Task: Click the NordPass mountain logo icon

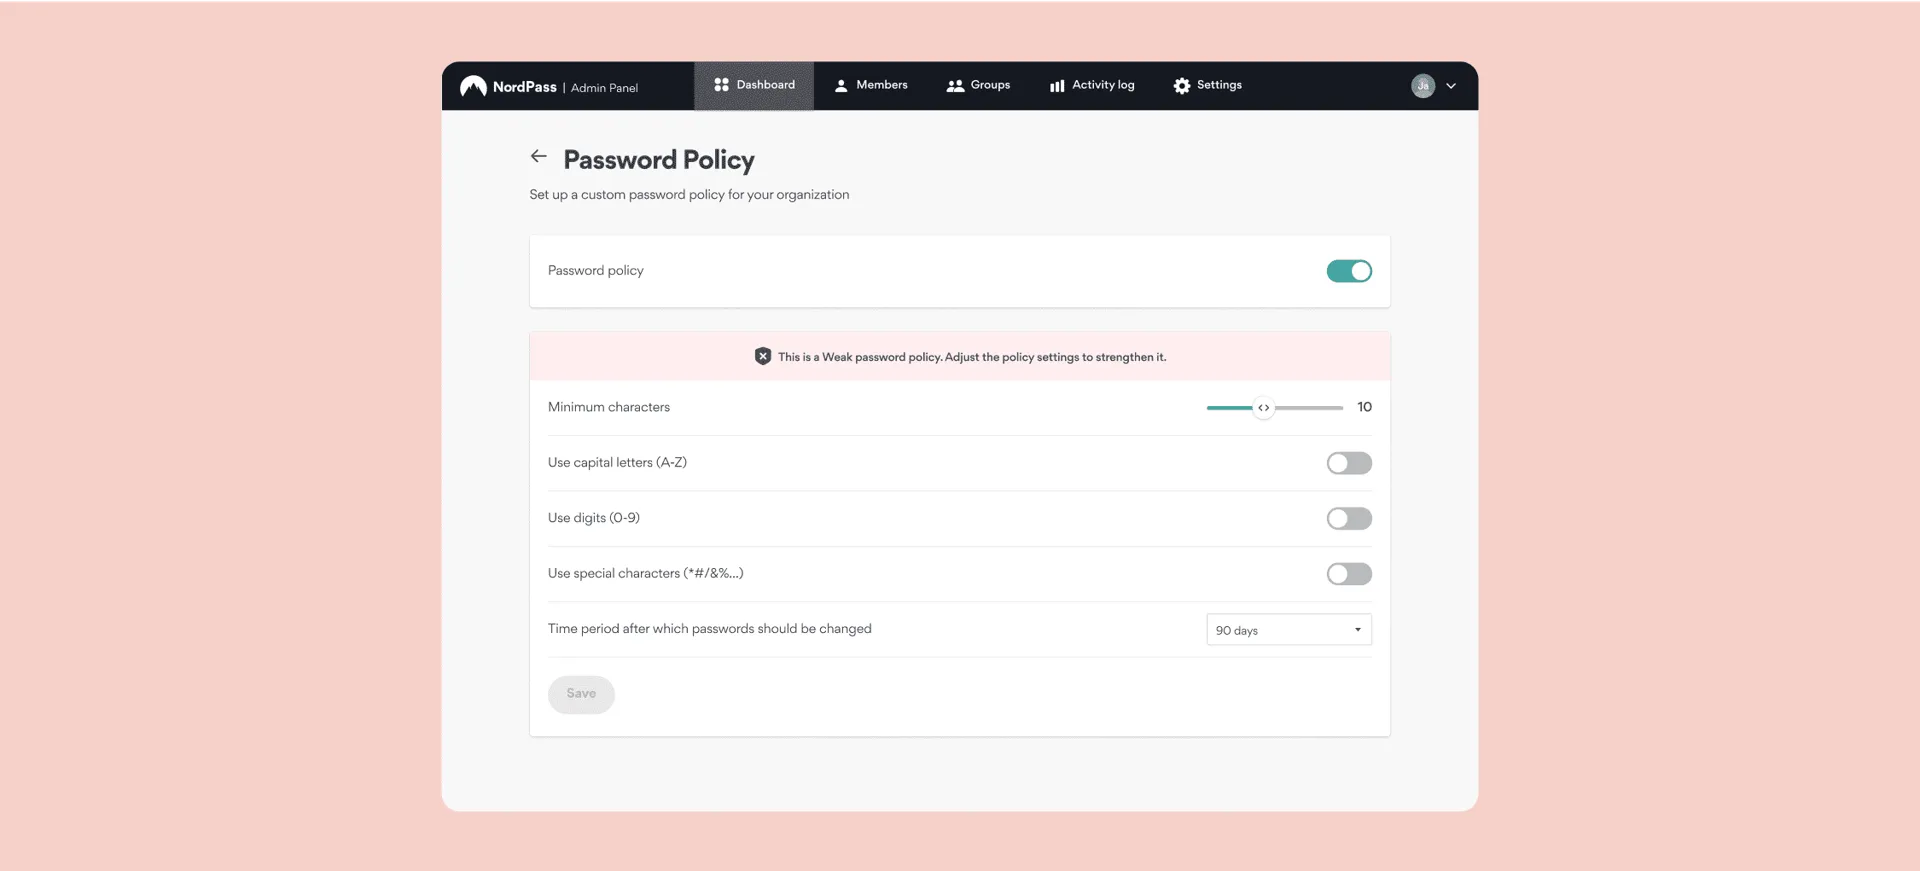Action: click(473, 86)
